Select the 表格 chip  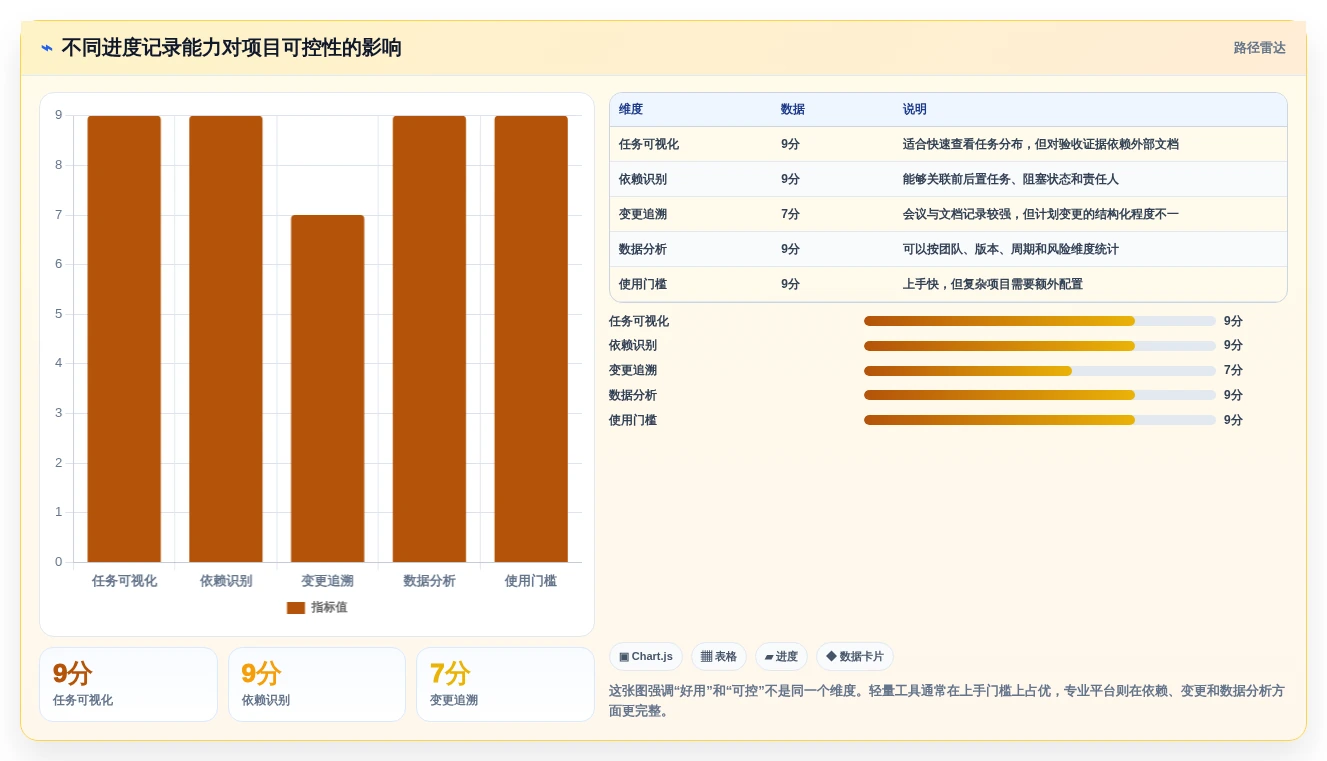coord(719,657)
